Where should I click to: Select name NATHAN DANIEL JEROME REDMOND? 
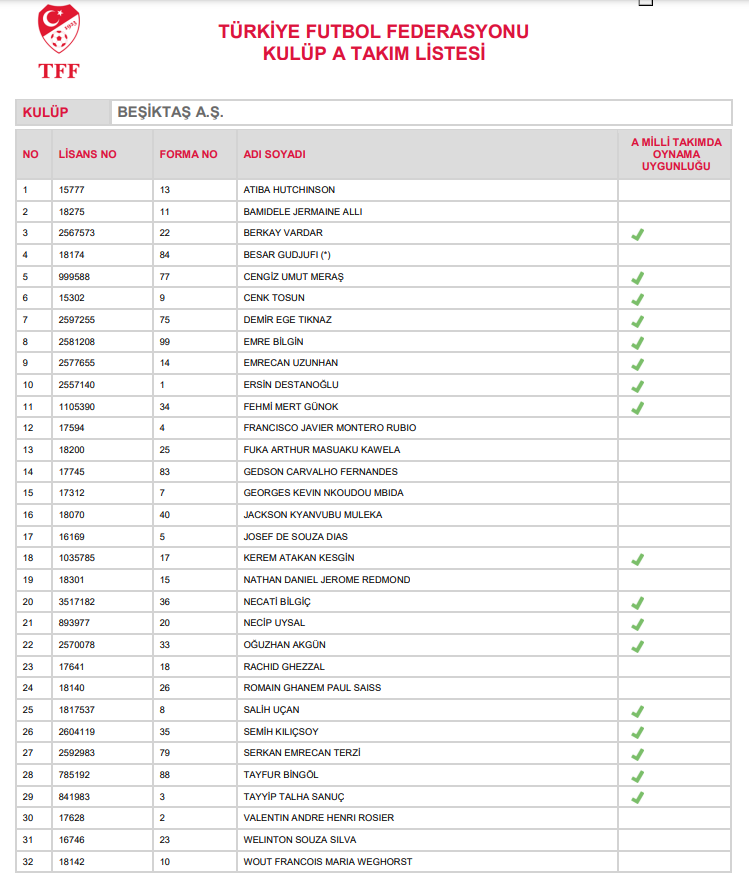tap(327, 579)
